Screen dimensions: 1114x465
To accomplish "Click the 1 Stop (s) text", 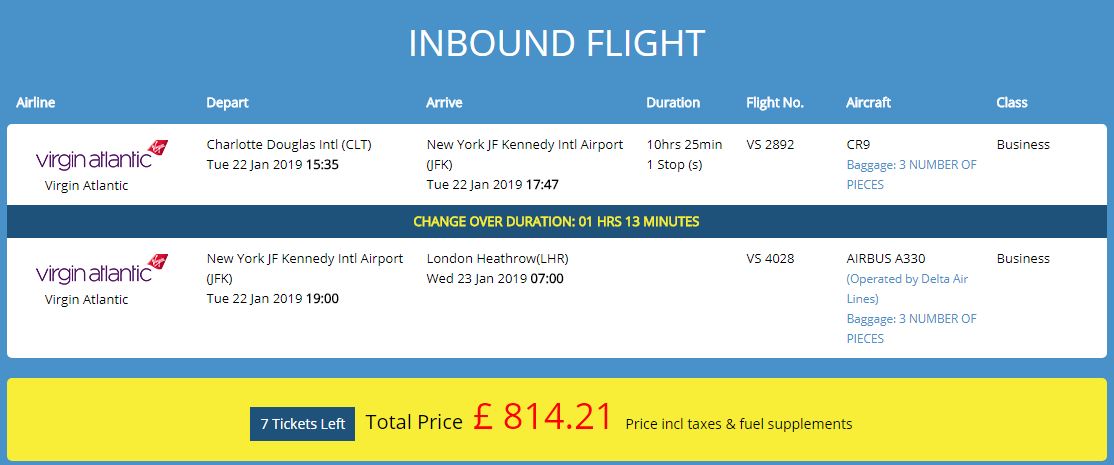I will (674, 164).
